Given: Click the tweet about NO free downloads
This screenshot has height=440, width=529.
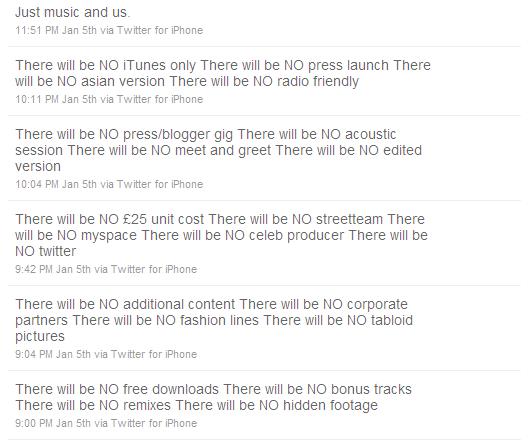Looking at the screenshot, I should tap(213, 397).
